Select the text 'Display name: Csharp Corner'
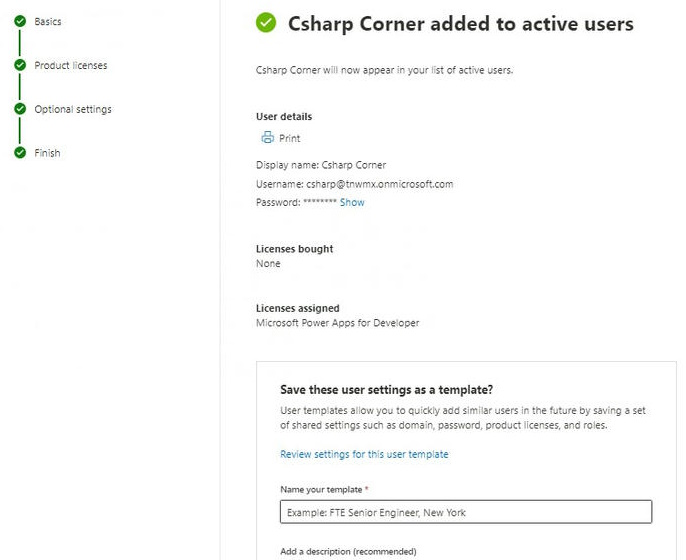 pos(321,165)
